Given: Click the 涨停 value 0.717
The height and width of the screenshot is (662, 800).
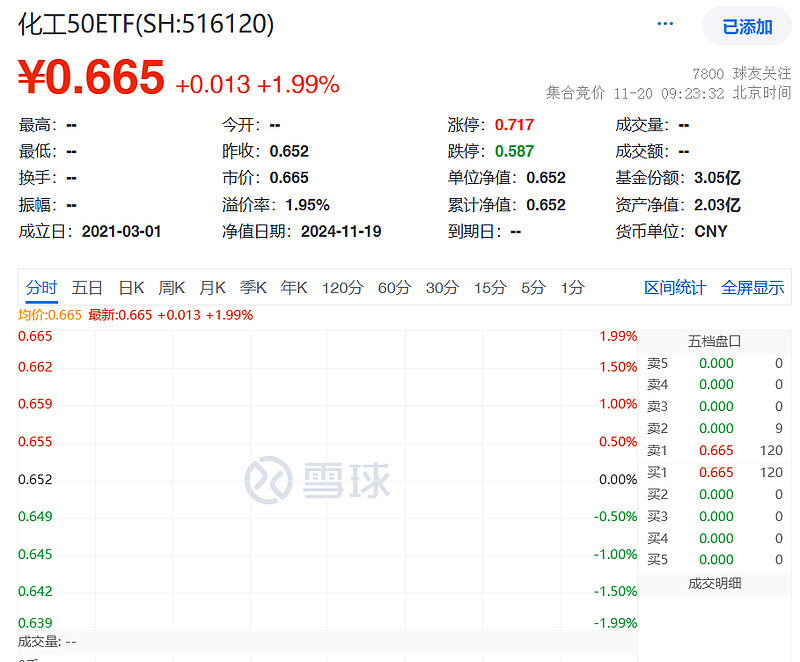Looking at the screenshot, I should (x=514, y=125).
